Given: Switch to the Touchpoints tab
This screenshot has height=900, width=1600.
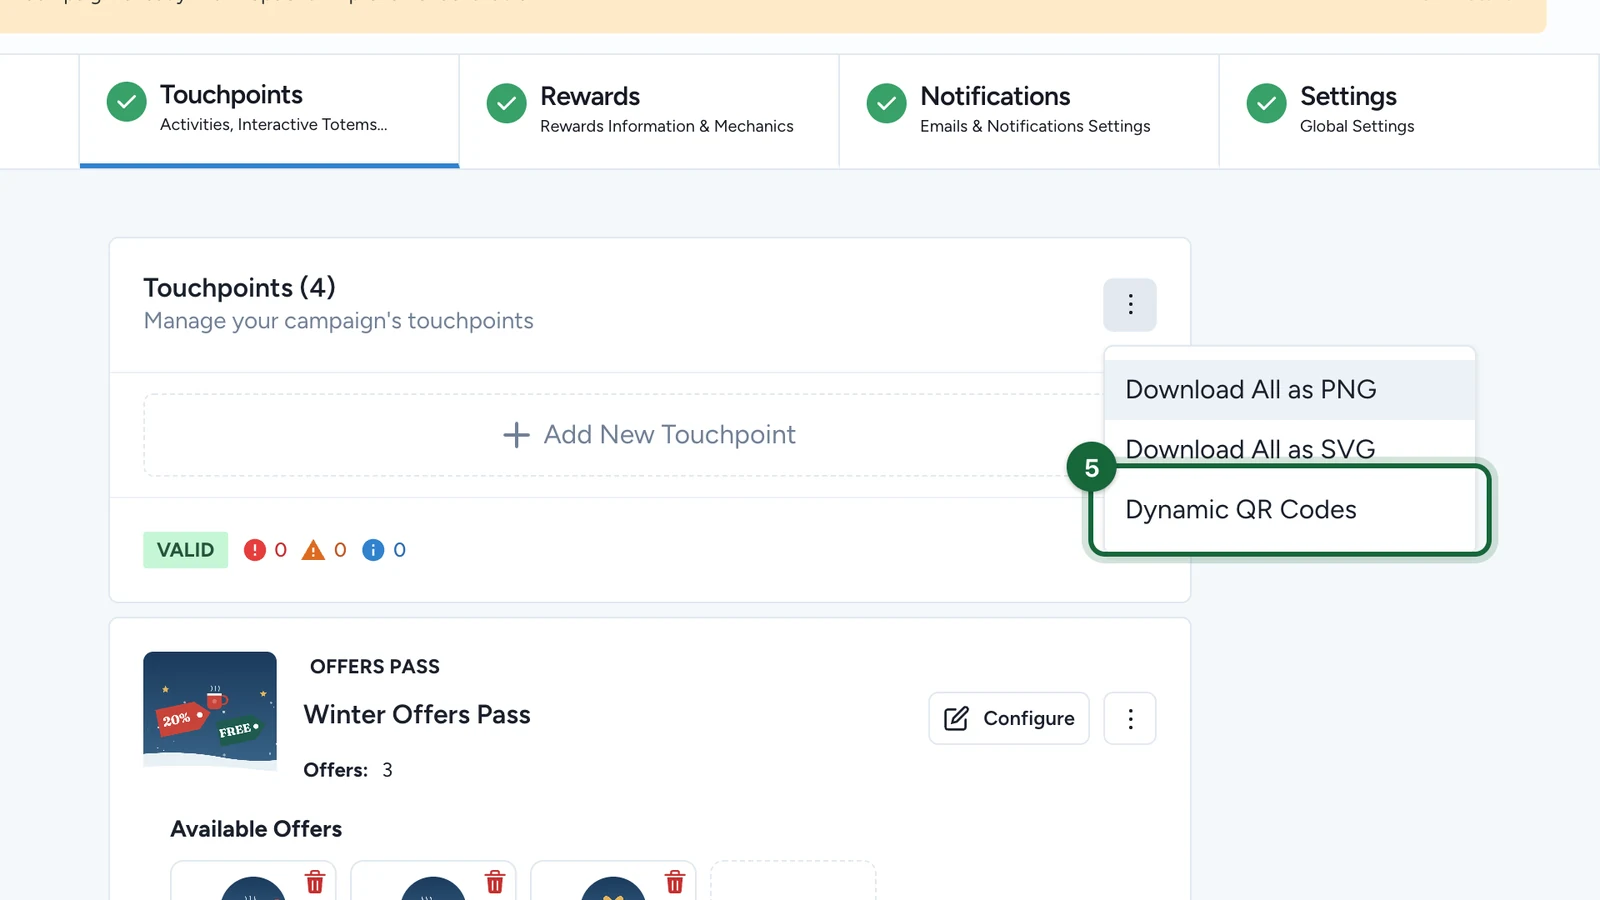Looking at the screenshot, I should click(269, 110).
